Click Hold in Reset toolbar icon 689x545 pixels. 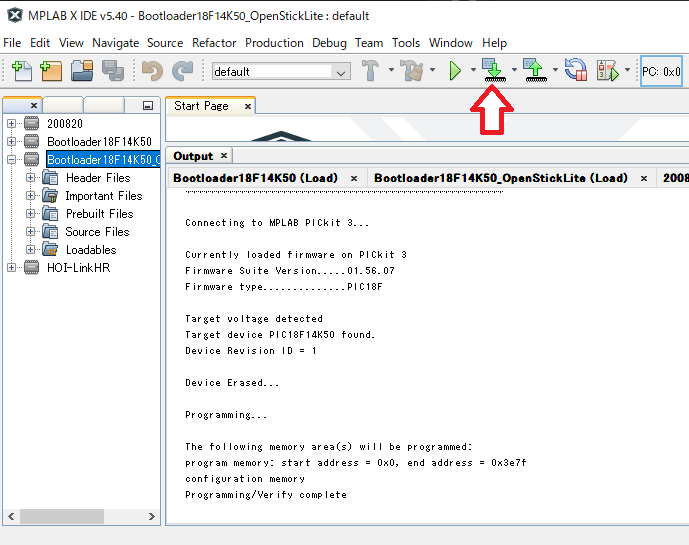click(x=576, y=70)
